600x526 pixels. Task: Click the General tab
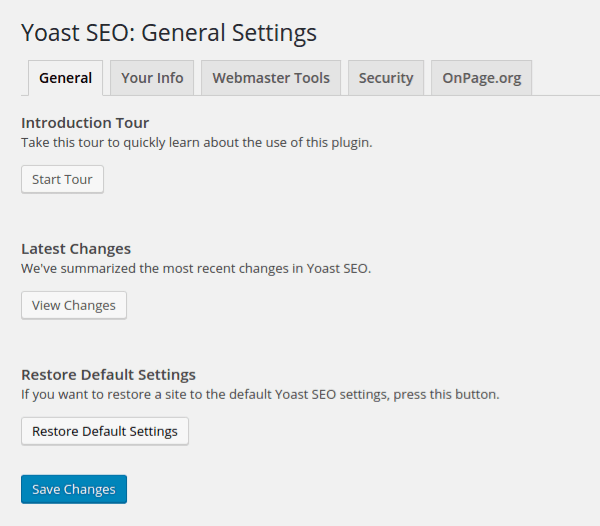66,78
